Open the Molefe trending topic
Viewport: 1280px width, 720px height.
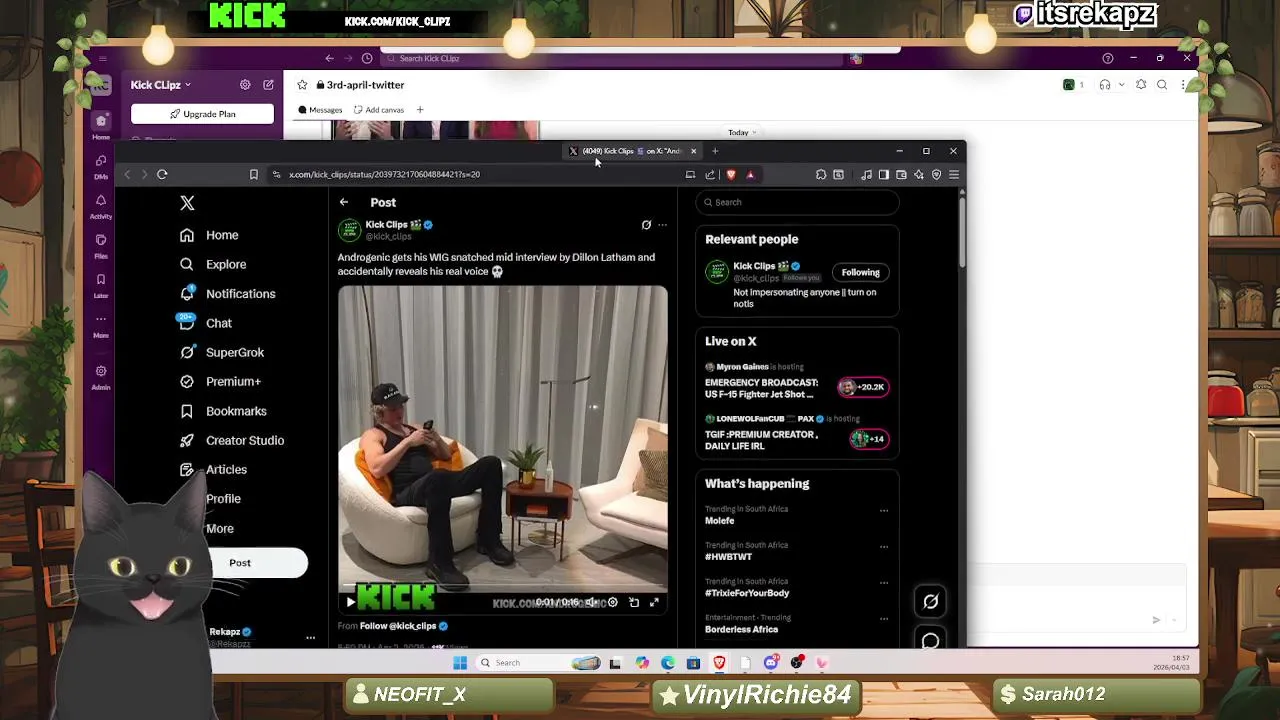(720, 521)
